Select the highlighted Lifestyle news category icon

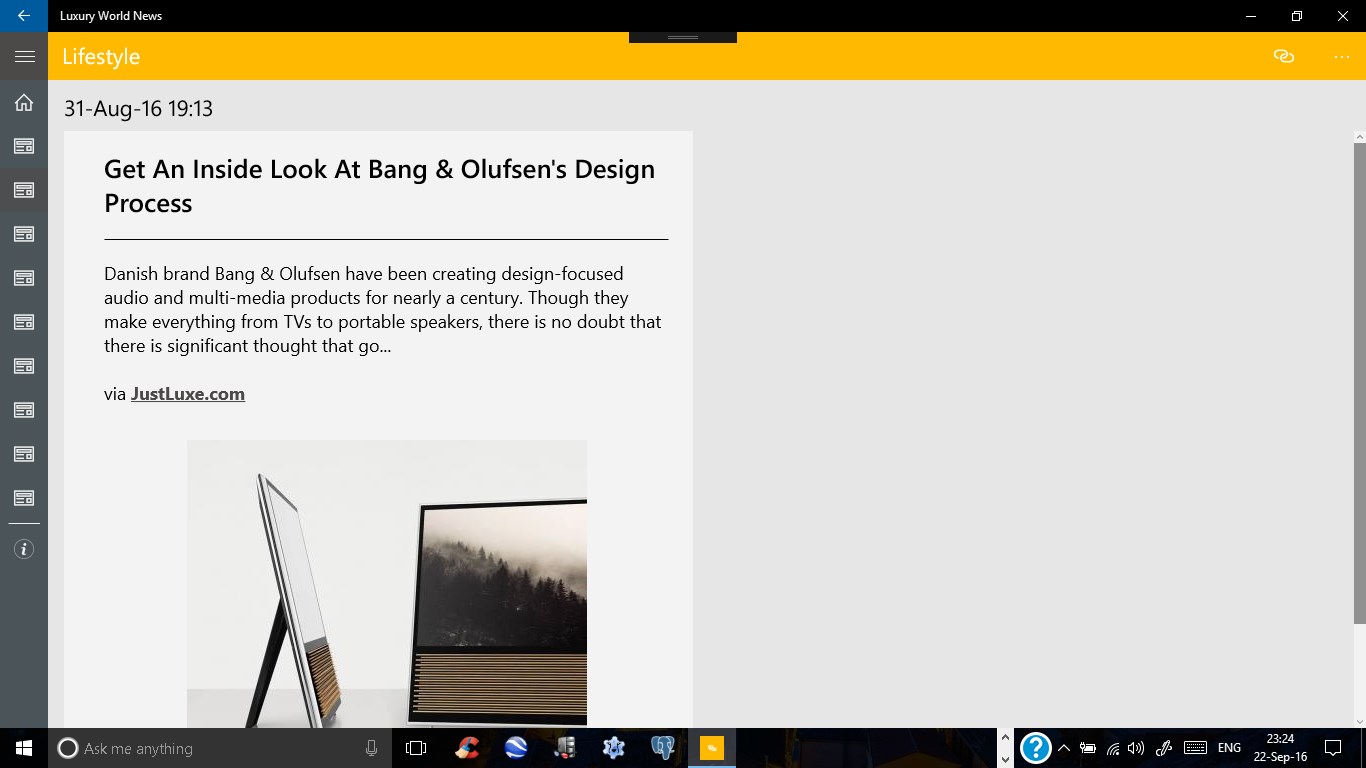(x=24, y=190)
